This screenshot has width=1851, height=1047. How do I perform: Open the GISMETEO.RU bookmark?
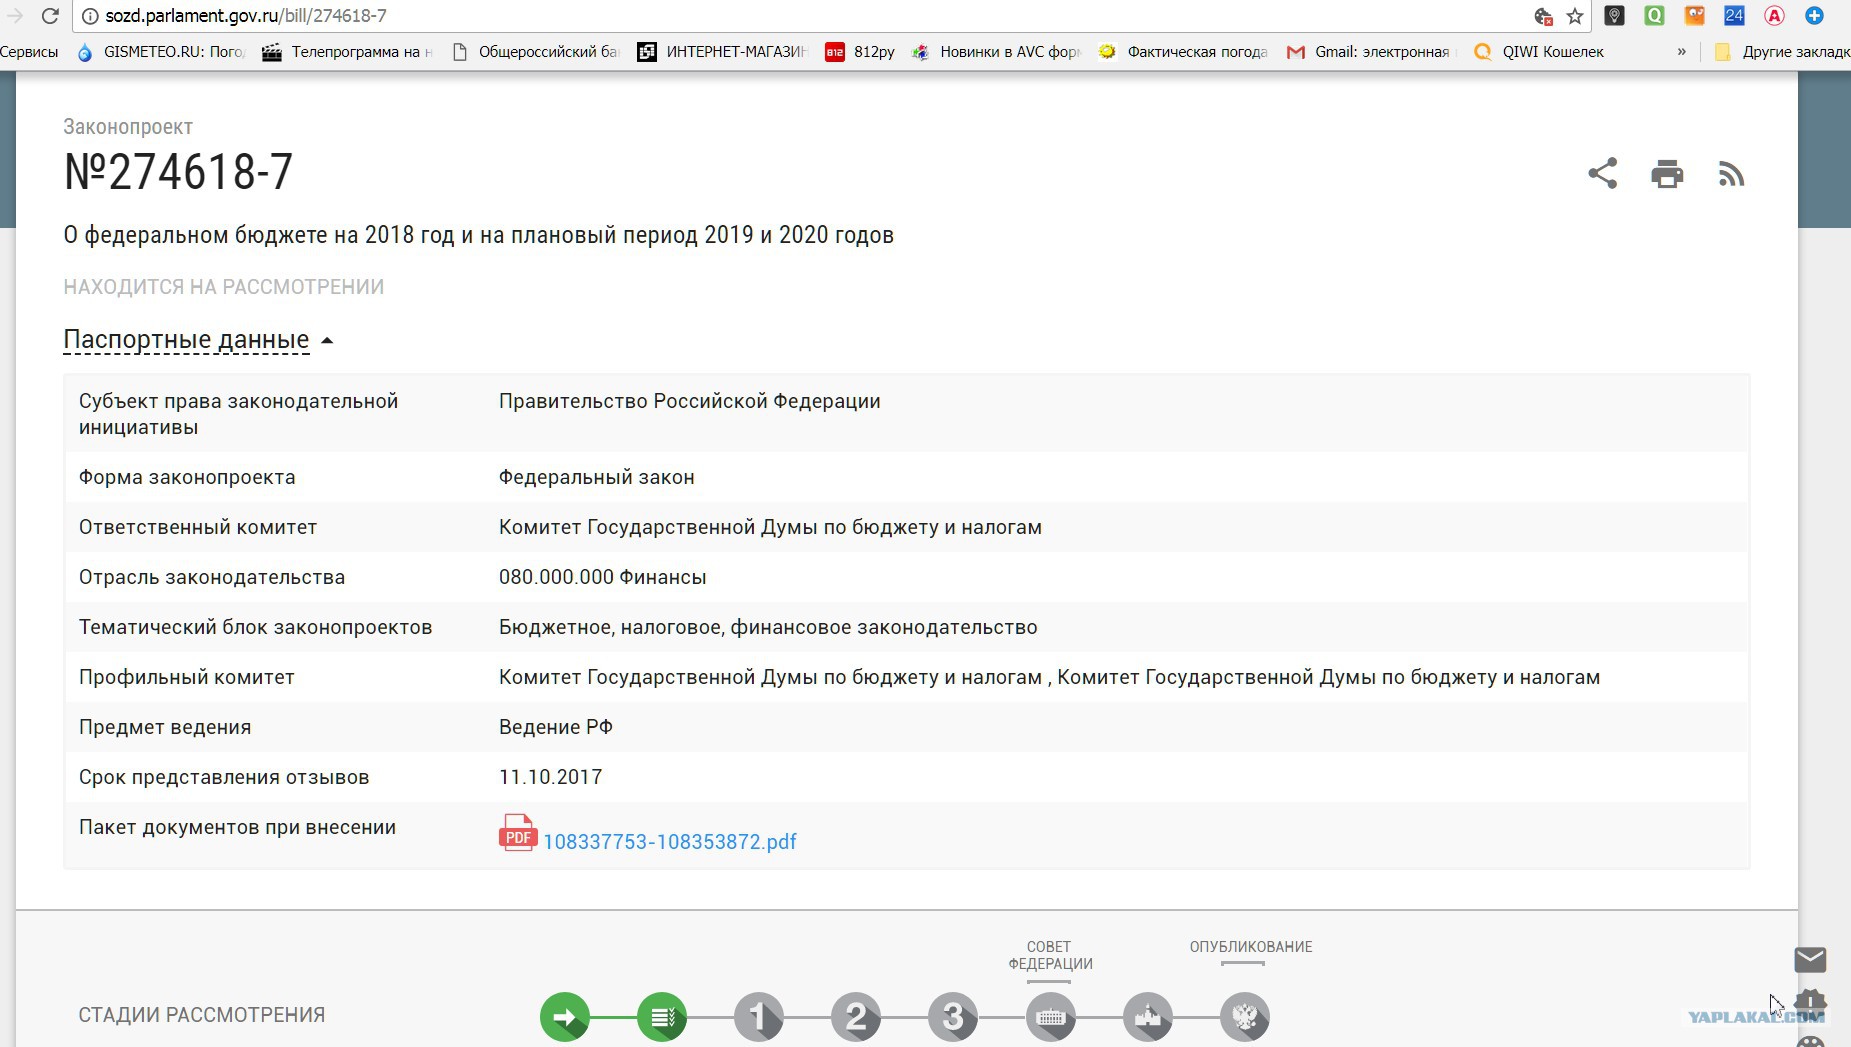162,52
